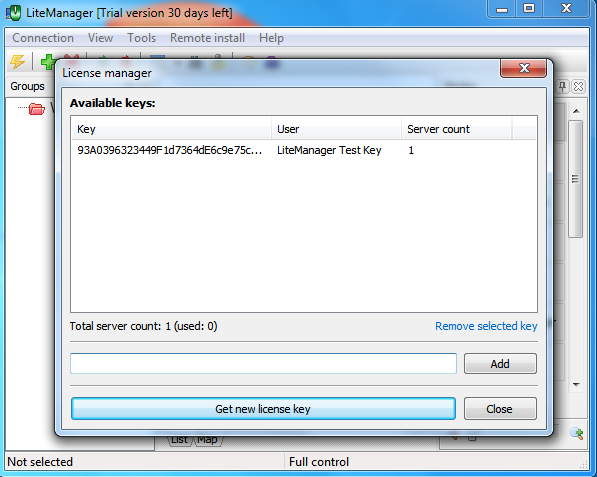Open the Connection menu
The width and height of the screenshot is (597, 477).
[x=43, y=38]
